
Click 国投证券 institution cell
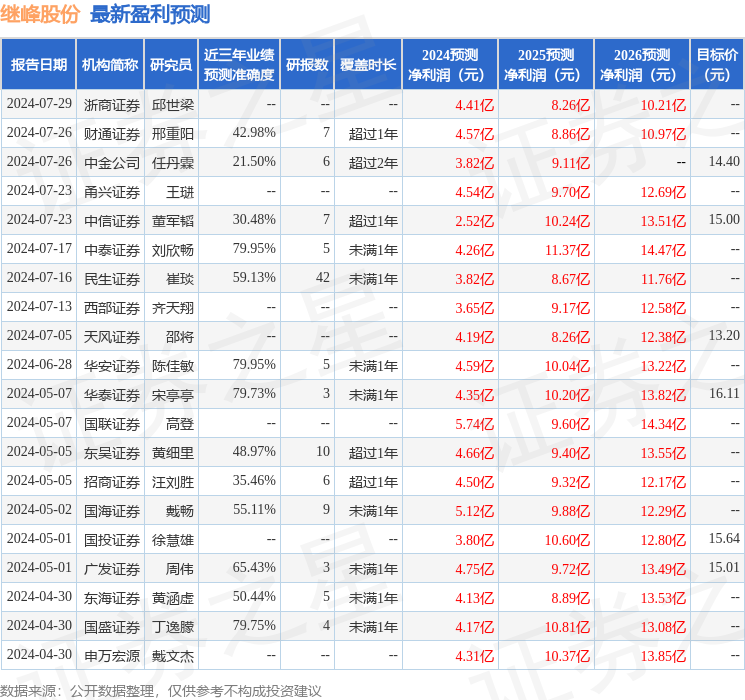pyautogui.click(x=112, y=539)
